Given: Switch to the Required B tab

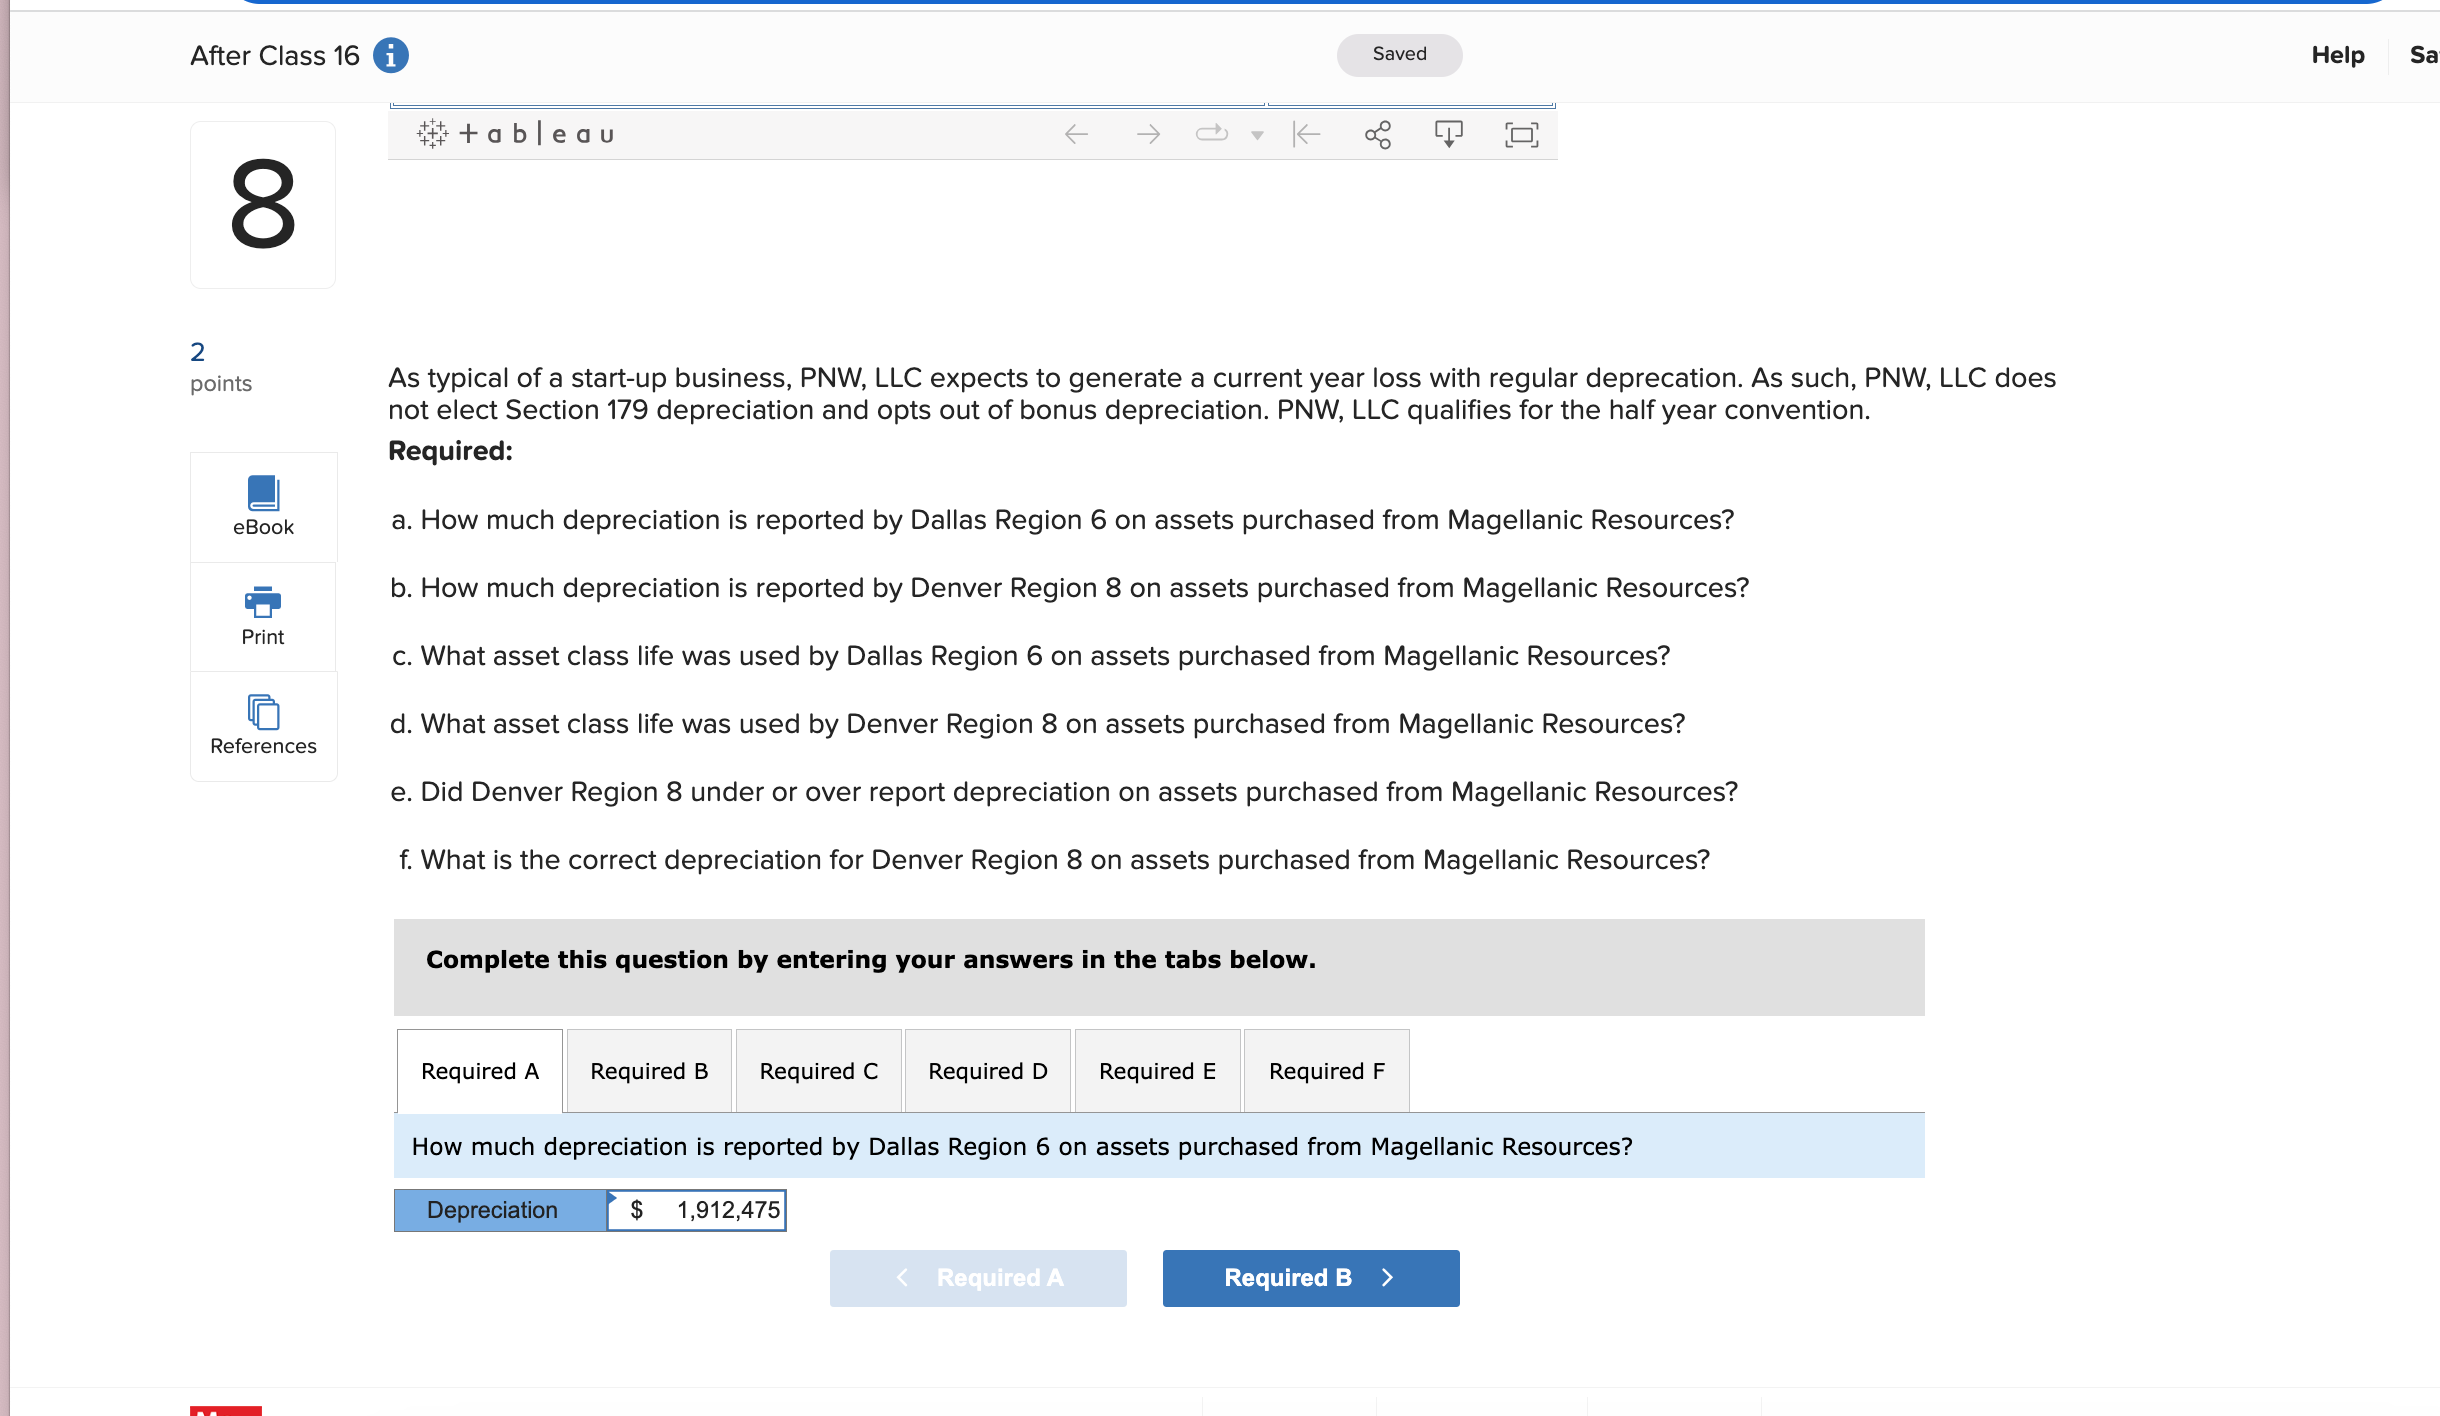Looking at the screenshot, I should tap(649, 1071).
